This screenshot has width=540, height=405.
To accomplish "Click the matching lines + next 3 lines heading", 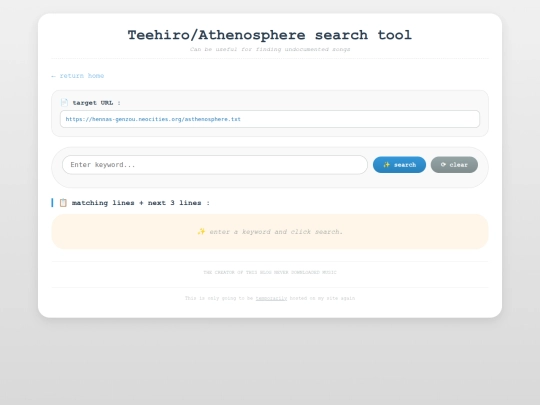I will click(141, 203).
